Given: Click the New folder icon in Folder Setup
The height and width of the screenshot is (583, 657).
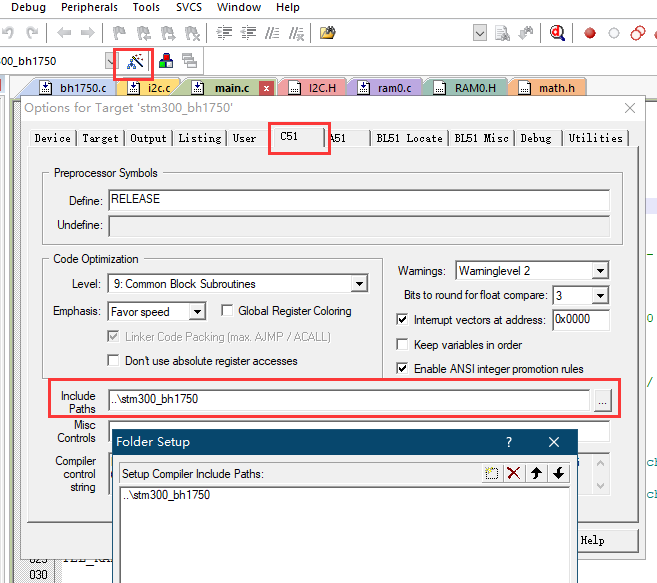Looking at the screenshot, I should 491,474.
